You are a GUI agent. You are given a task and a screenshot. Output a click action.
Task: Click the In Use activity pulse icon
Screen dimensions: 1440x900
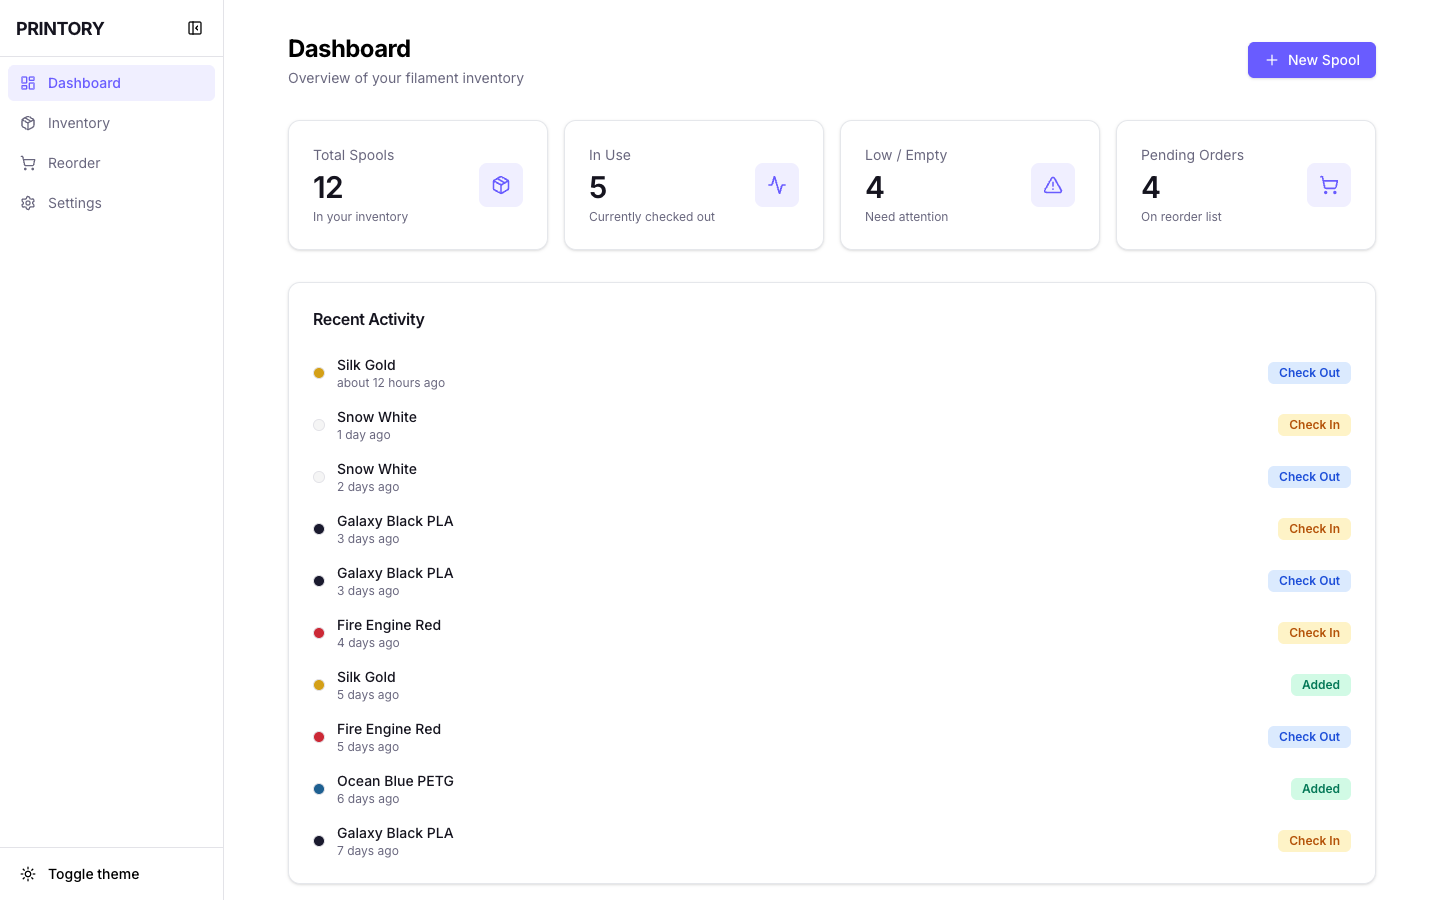(777, 185)
